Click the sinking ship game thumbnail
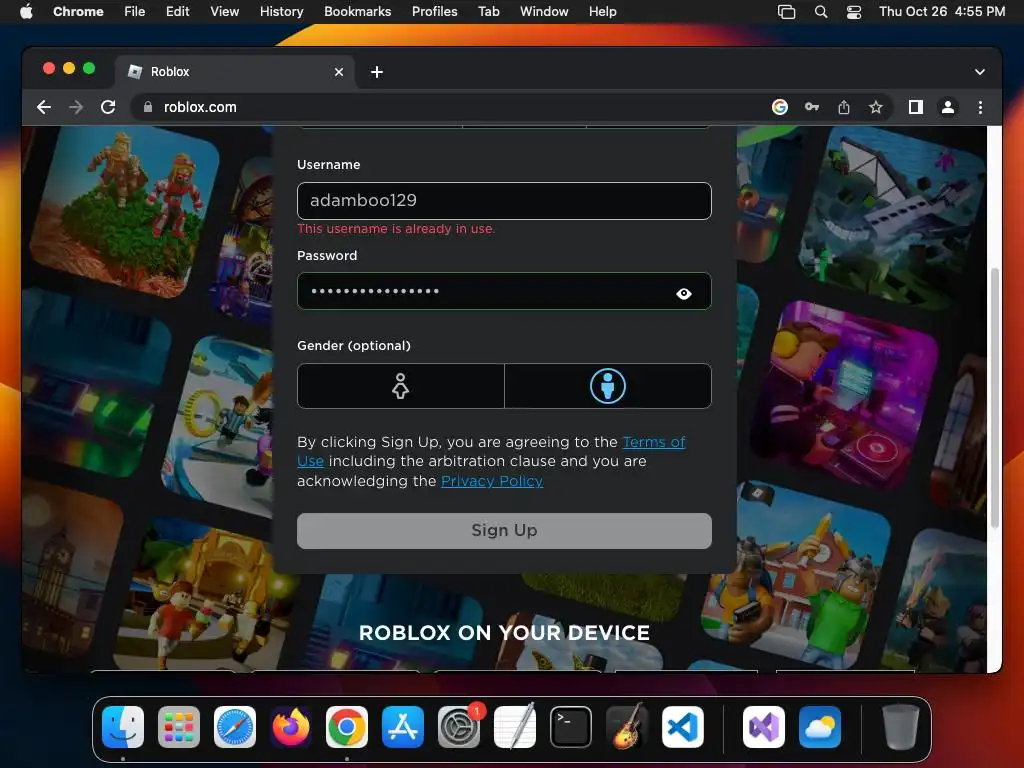 point(891,219)
